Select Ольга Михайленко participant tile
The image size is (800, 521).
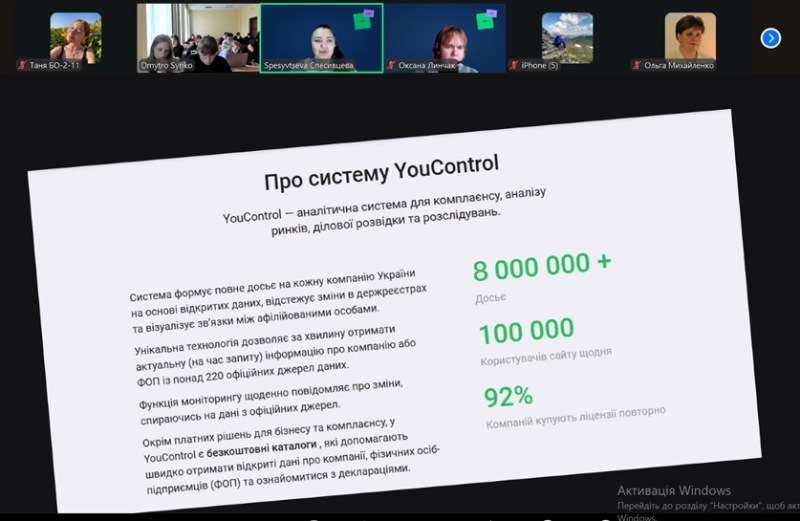coord(690,39)
